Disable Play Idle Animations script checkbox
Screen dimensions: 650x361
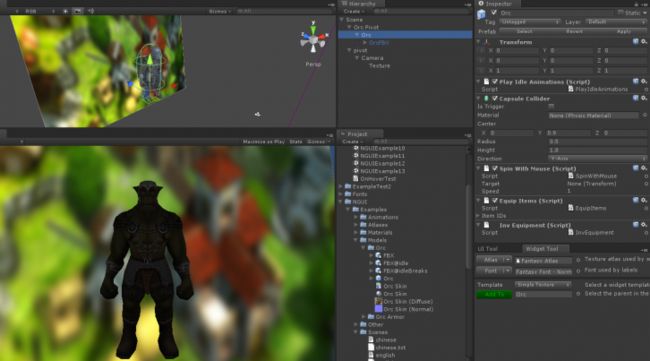(x=495, y=82)
